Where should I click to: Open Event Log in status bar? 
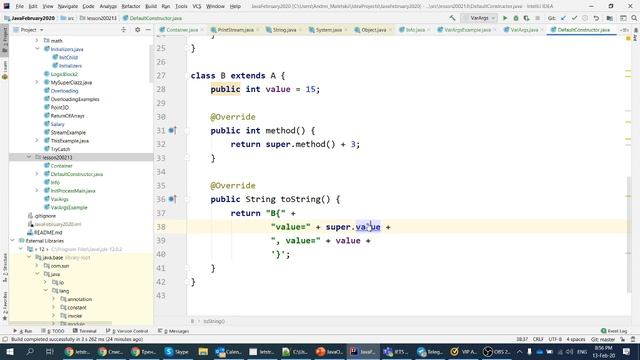pyautogui.click(x=614, y=331)
